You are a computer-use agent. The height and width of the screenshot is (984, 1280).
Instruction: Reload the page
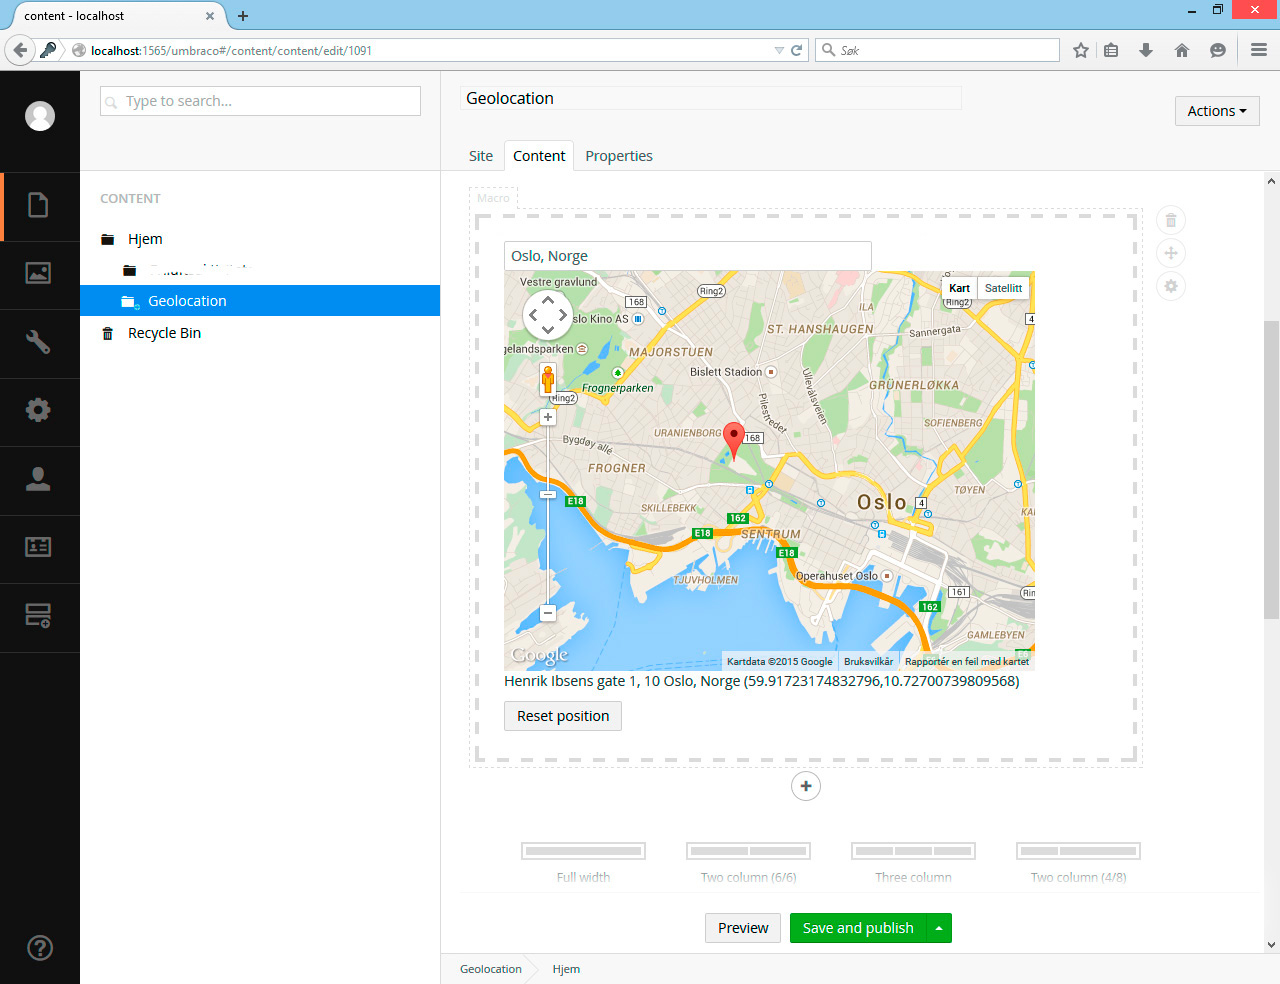797,50
